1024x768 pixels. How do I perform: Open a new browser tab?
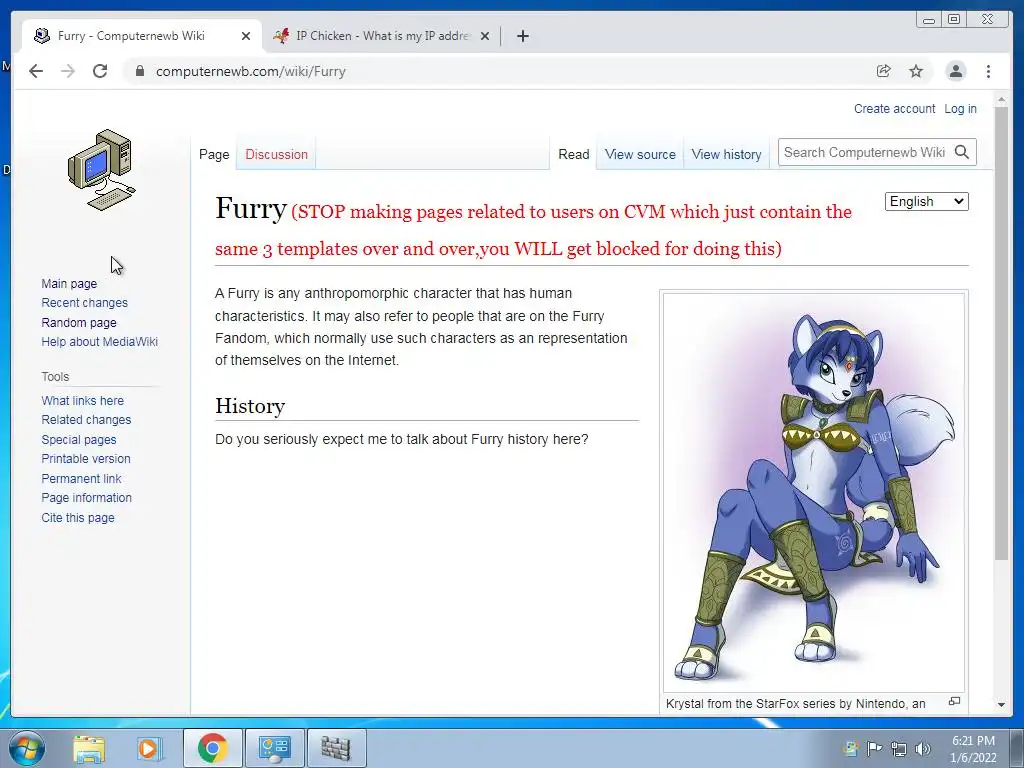click(x=522, y=36)
